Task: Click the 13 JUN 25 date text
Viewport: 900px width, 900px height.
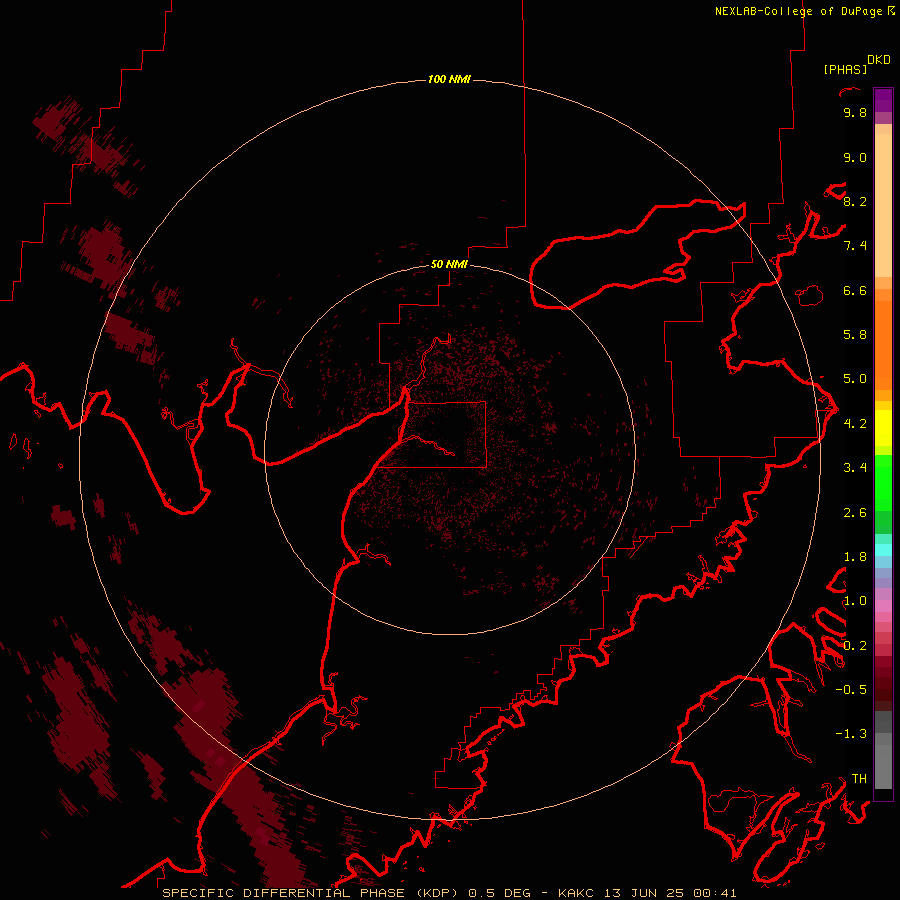Action: point(643,893)
